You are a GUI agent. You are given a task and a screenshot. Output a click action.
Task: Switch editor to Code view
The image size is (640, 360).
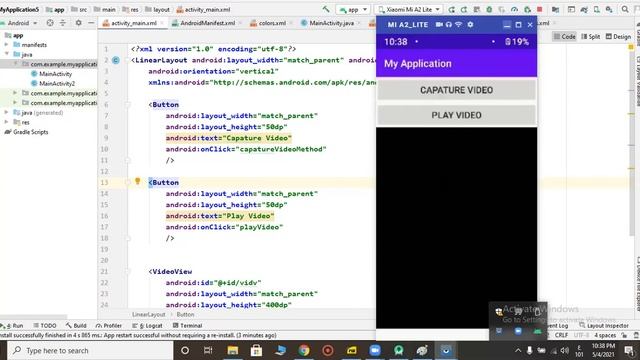pyautogui.click(x=564, y=36)
